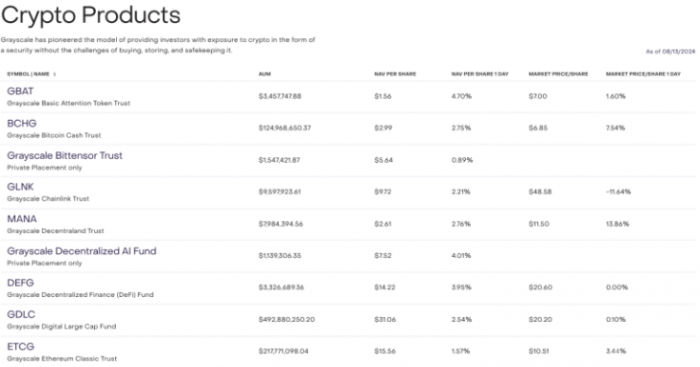The height and width of the screenshot is (367, 700).
Task: Open the GDLC Digital Large Cap Fund
Action: pos(21,314)
